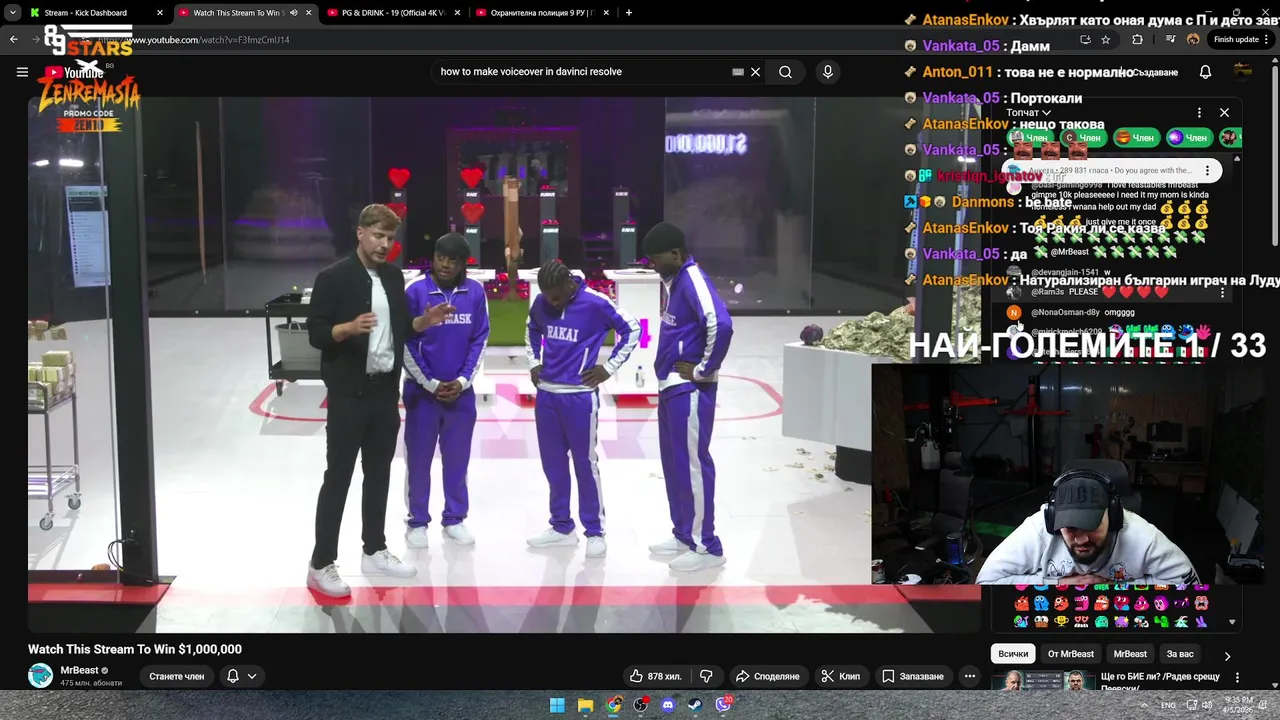Clear the YouTube search query with X
This screenshot has width=1280, height=720.
pyautogui.click(x=756, y=72)
